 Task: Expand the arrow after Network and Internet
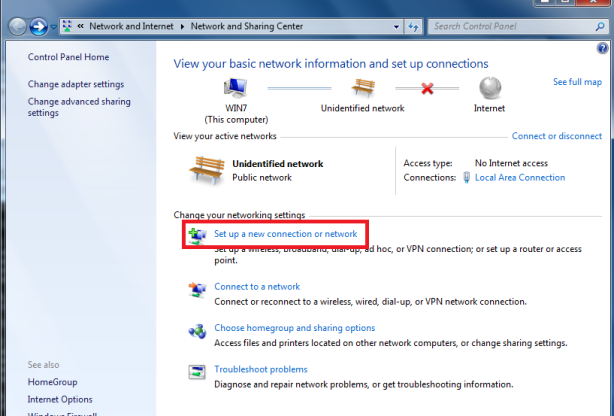tap(182, 27)
